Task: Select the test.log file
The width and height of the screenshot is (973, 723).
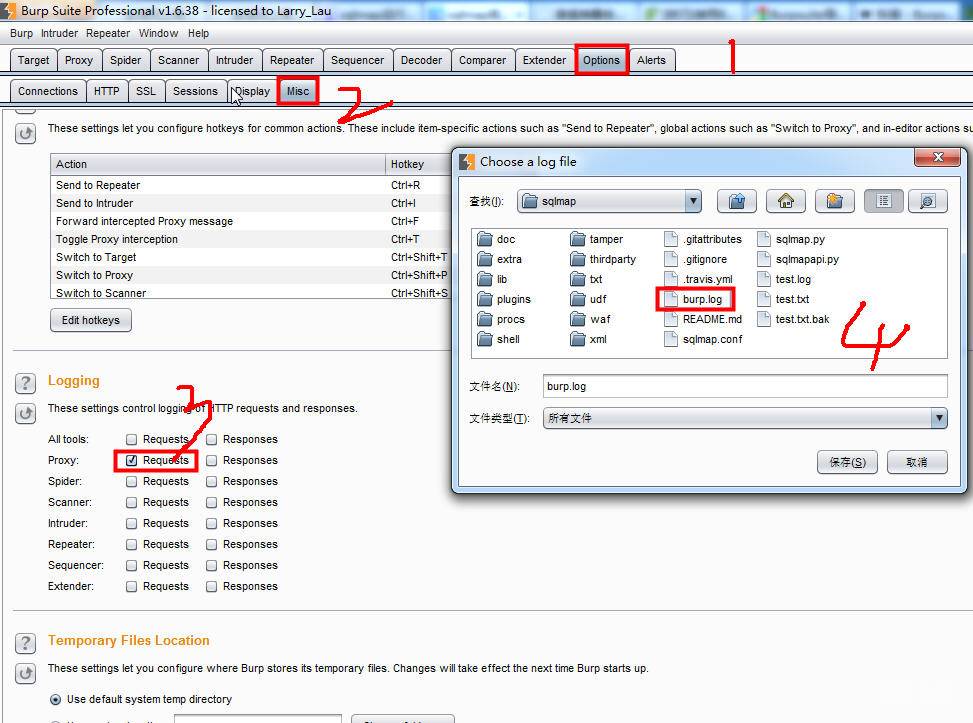Action: tap(784, 279)
